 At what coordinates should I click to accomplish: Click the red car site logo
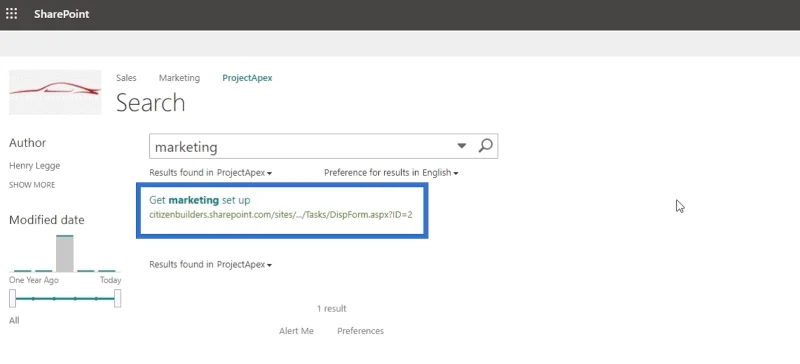tap(55, 92)
